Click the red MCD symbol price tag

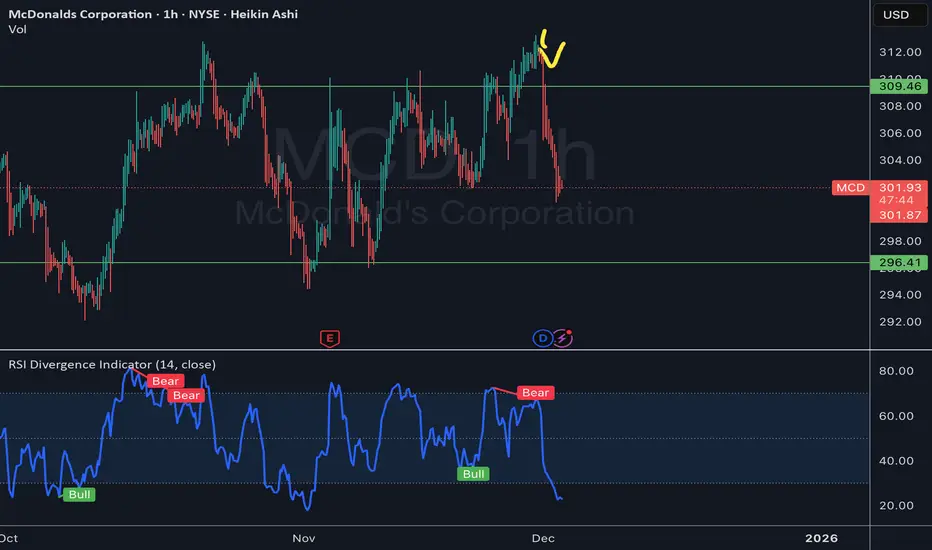coord(851,188)
